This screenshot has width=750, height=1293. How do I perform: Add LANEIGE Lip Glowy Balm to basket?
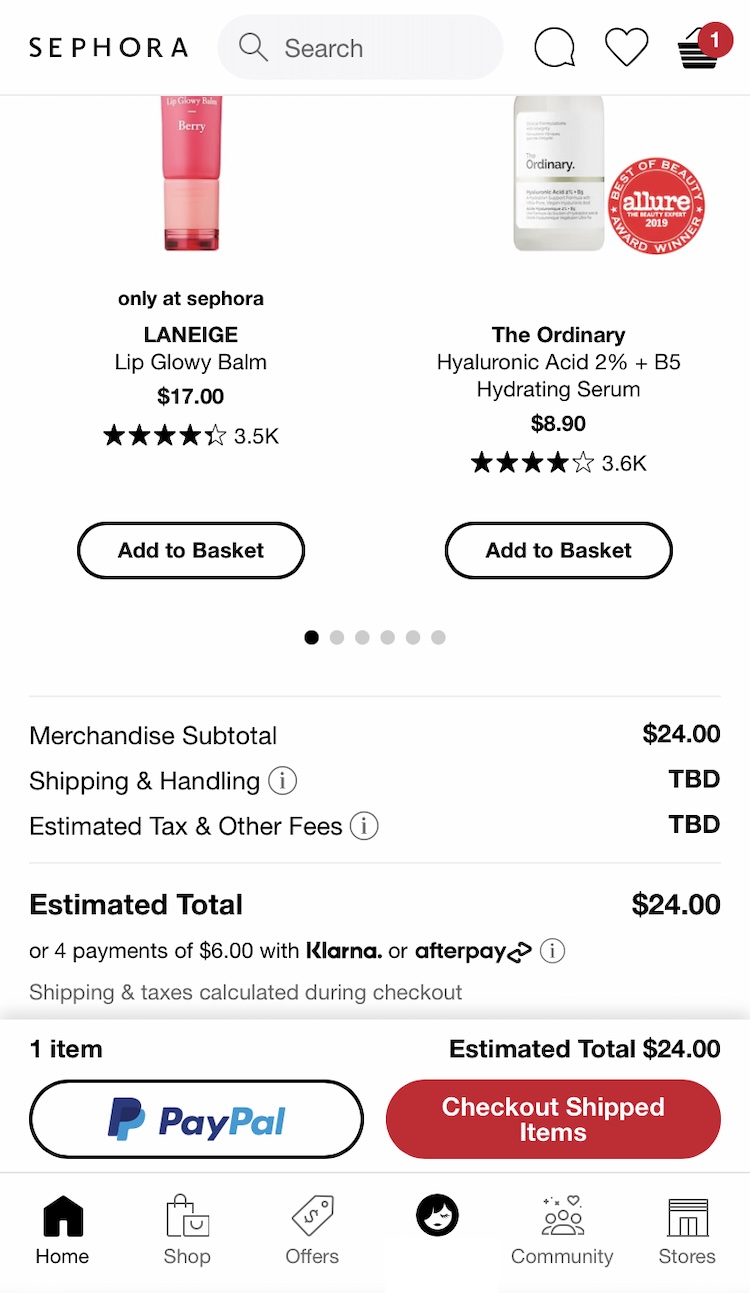coord(191,550)
